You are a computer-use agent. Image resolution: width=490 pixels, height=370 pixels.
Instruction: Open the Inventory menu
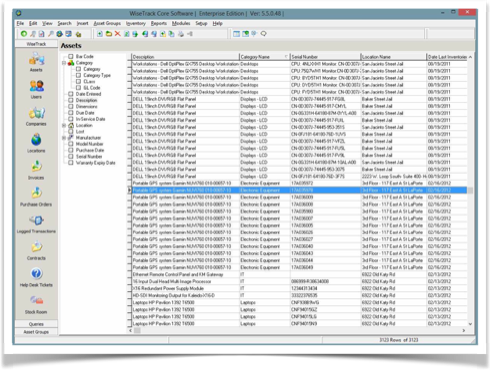136,23
